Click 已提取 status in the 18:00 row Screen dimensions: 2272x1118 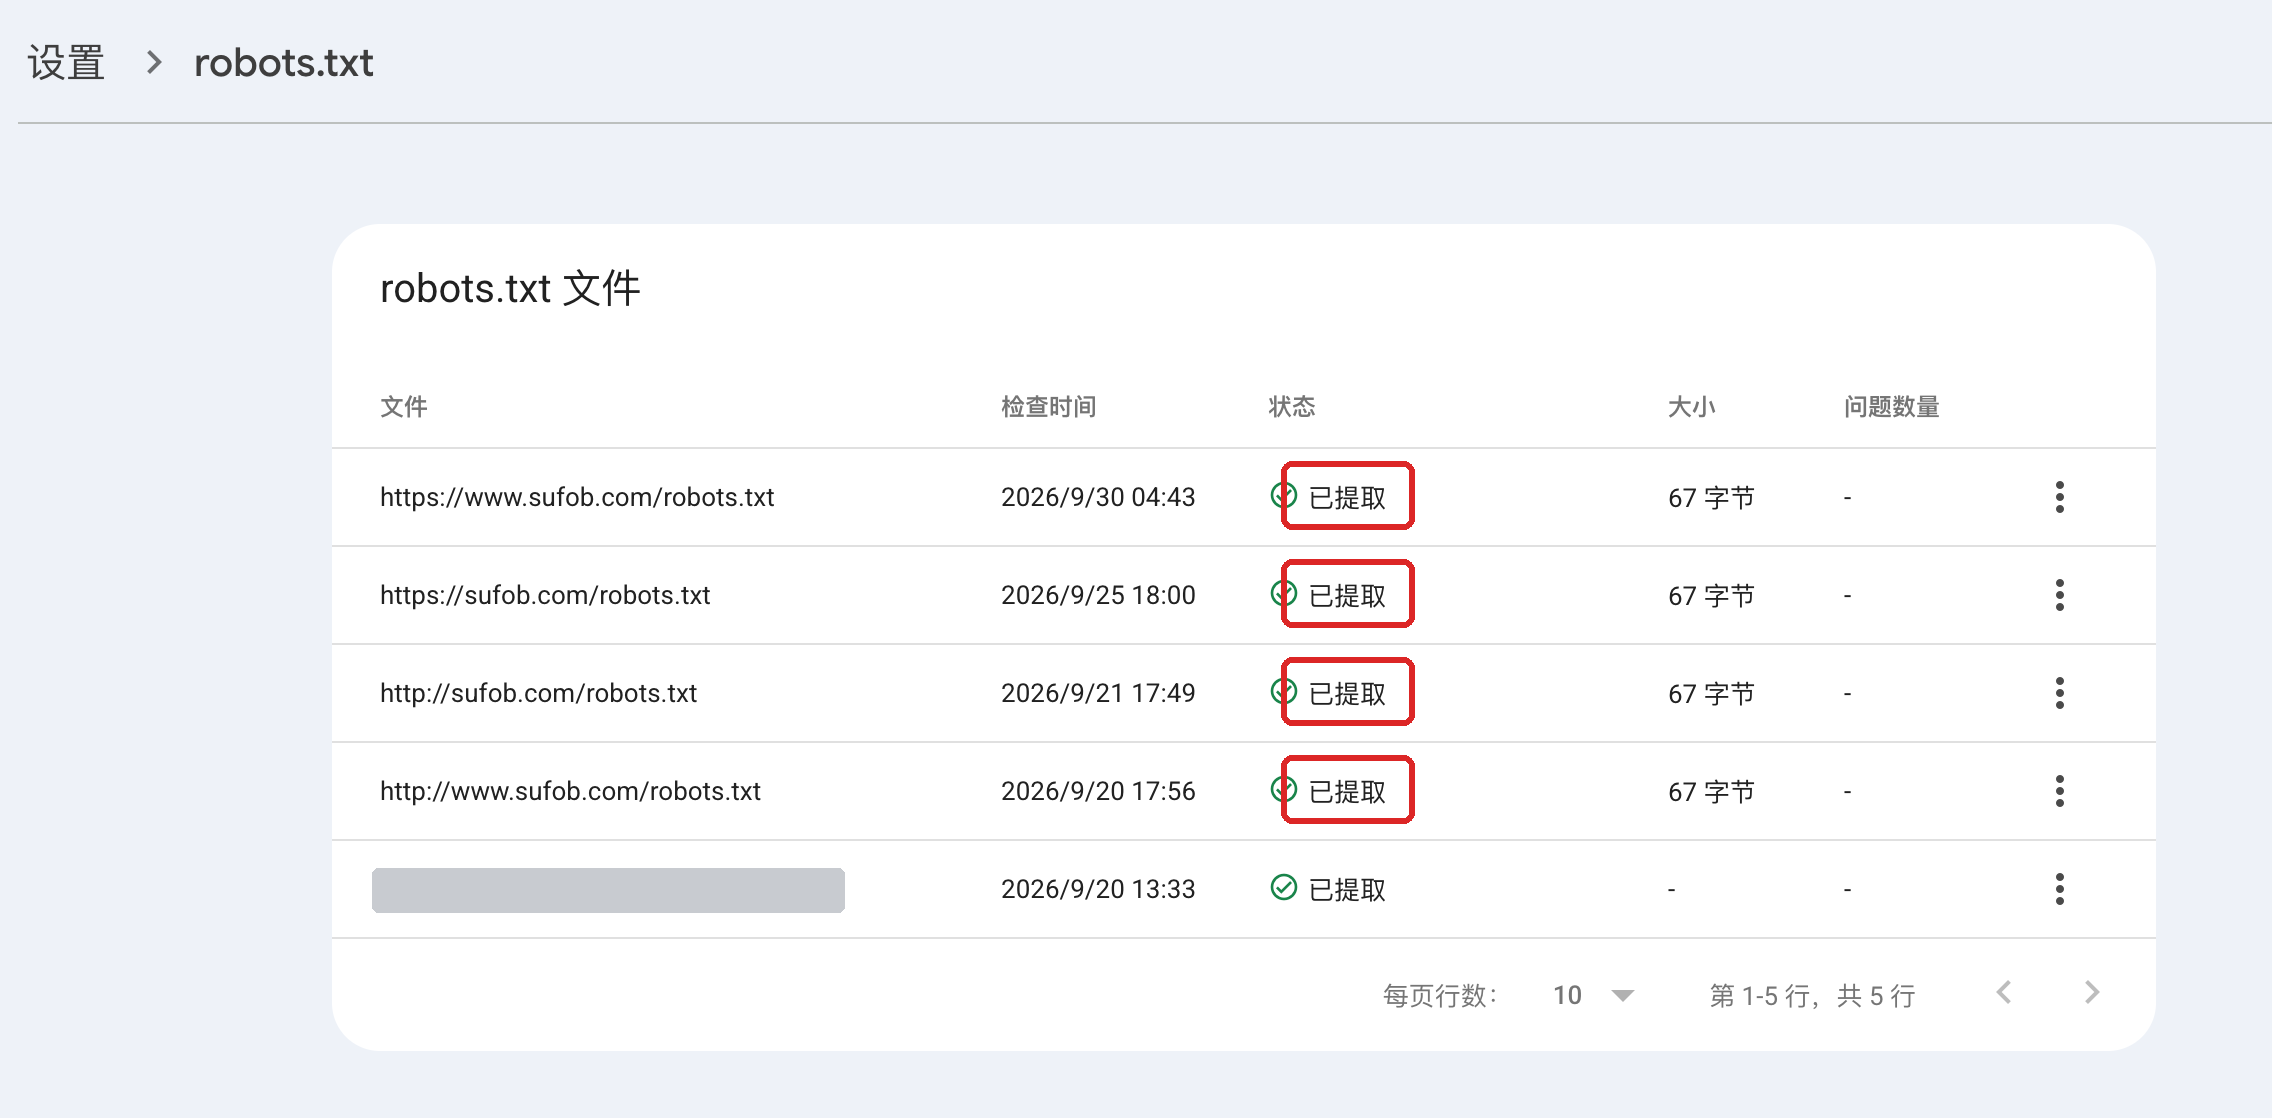[x=1347, y=596]
